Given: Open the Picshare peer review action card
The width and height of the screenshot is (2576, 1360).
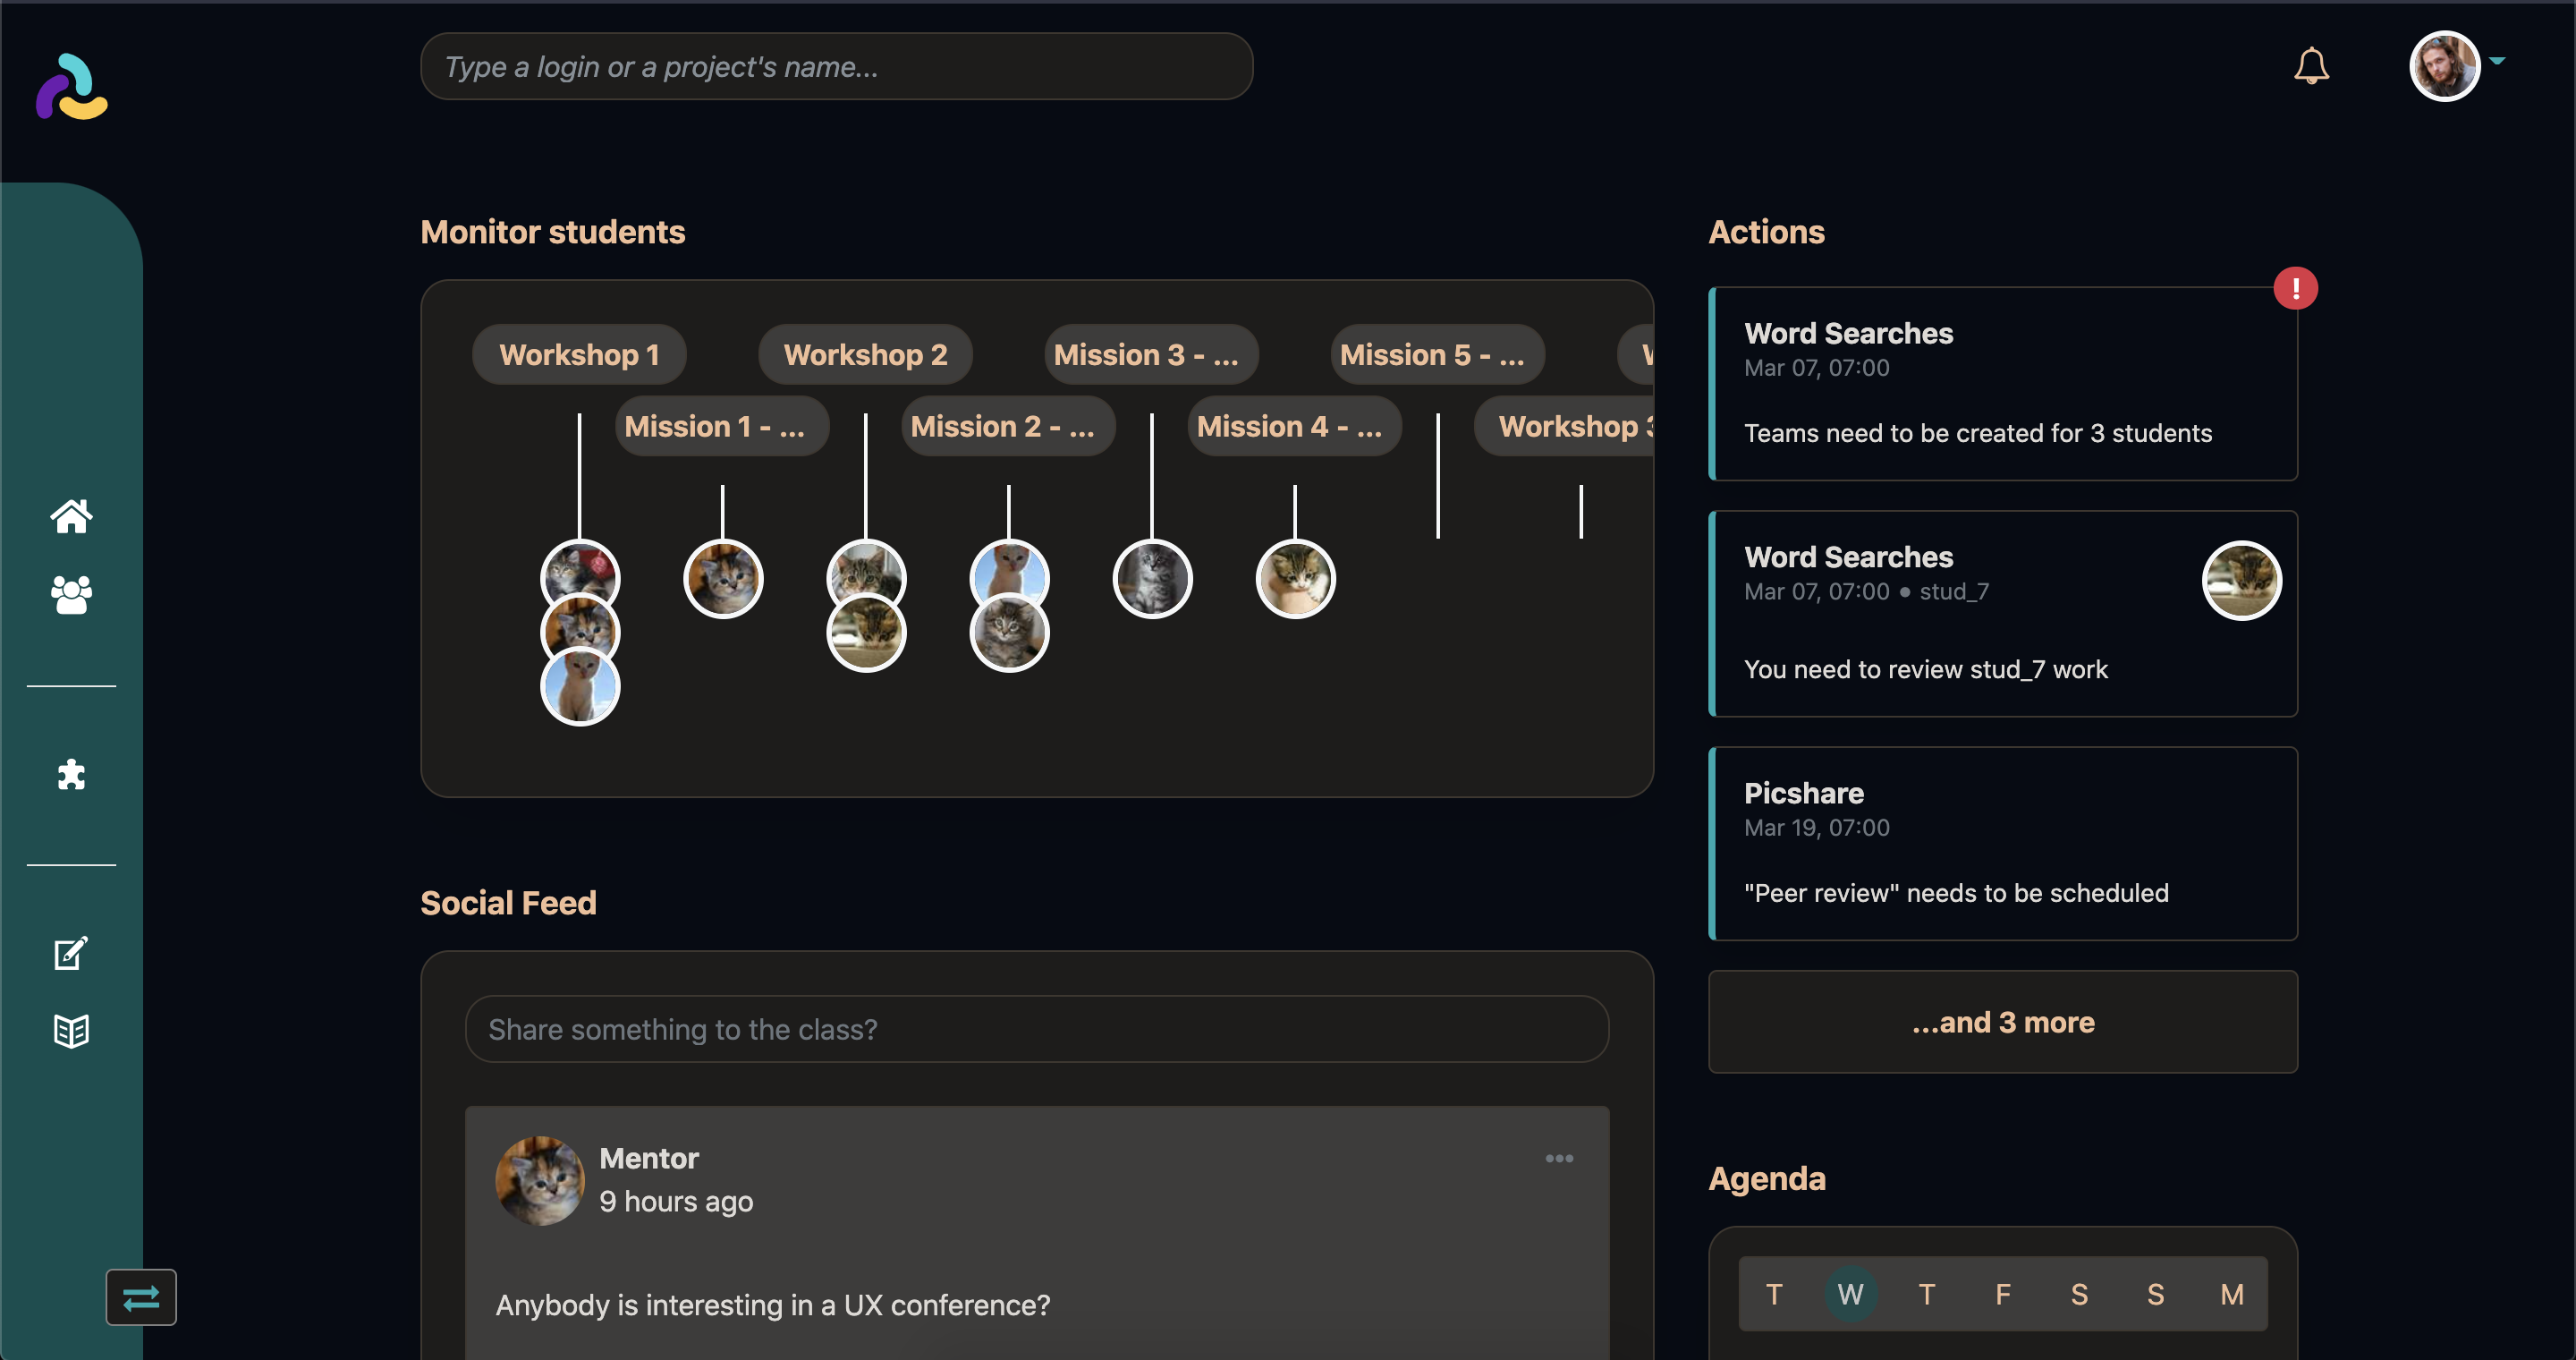Looking at the screenshot, I should [x=2003, y=844].
